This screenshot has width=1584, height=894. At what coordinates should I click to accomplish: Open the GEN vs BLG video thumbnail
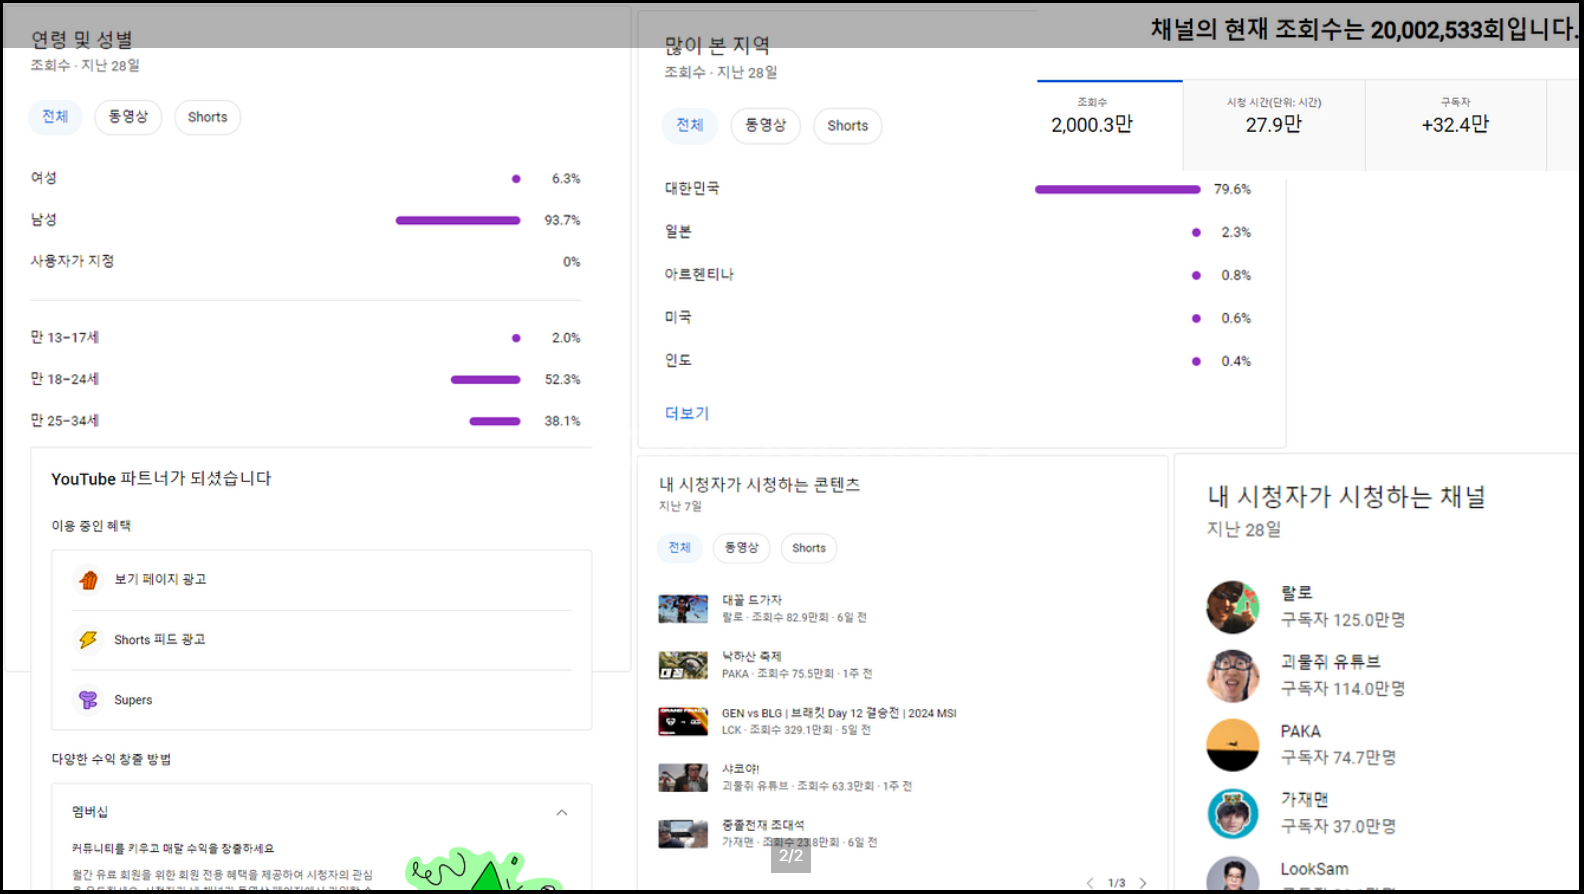click(x=683, y=721)
